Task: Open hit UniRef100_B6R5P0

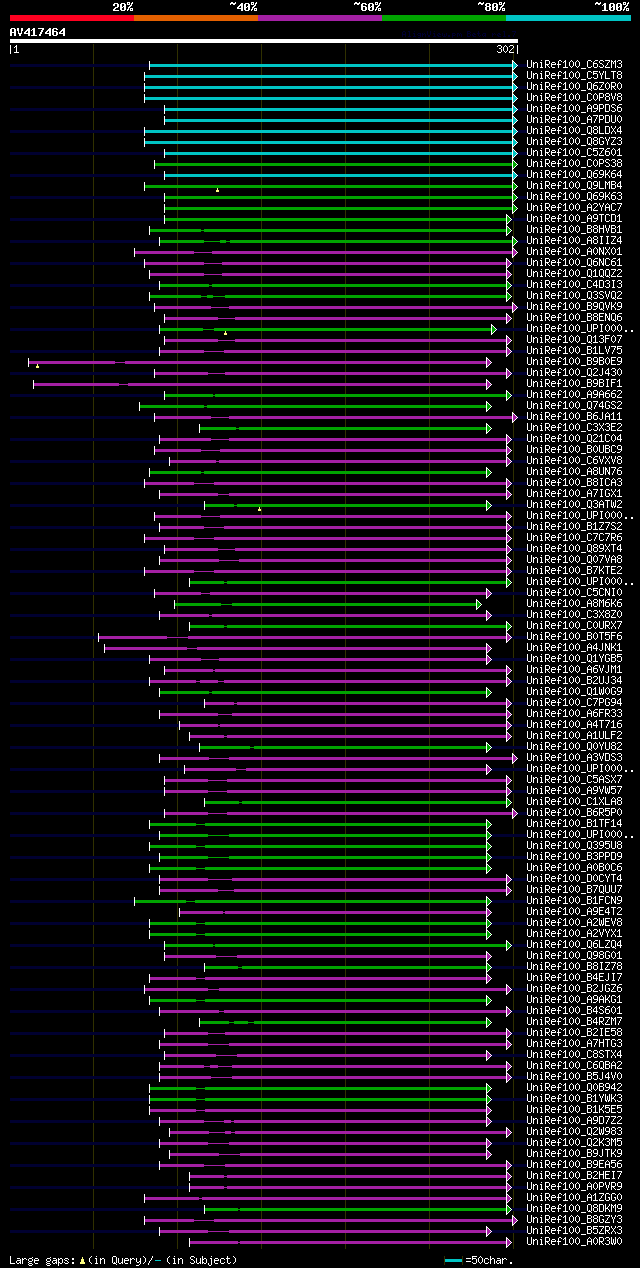Action: 574,812
